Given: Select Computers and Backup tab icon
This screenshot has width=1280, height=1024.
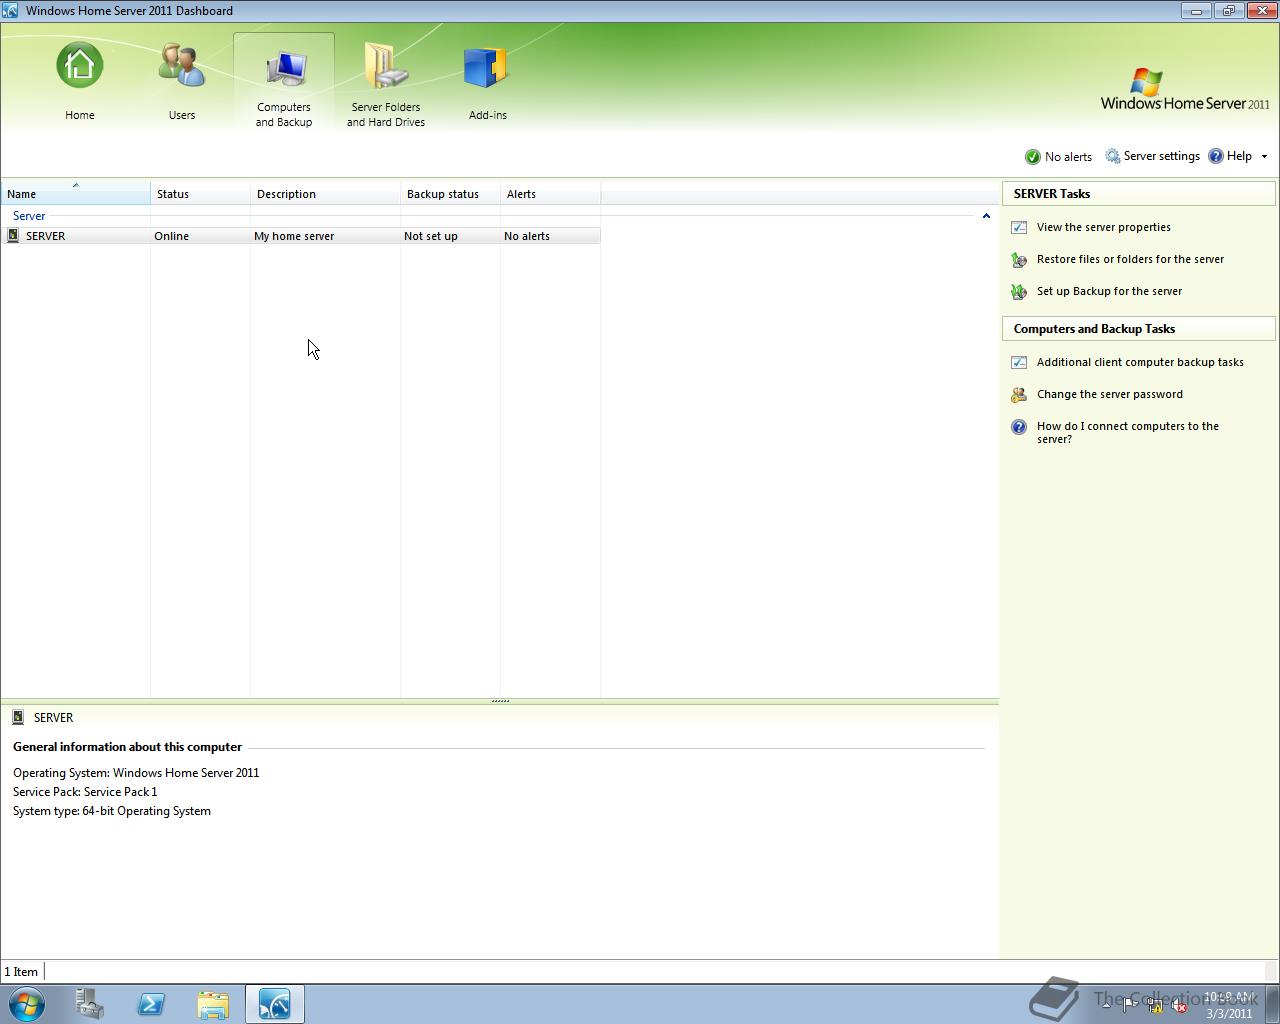Looking at the screenshot, I should pyautogui.click(x=285, y=70).
